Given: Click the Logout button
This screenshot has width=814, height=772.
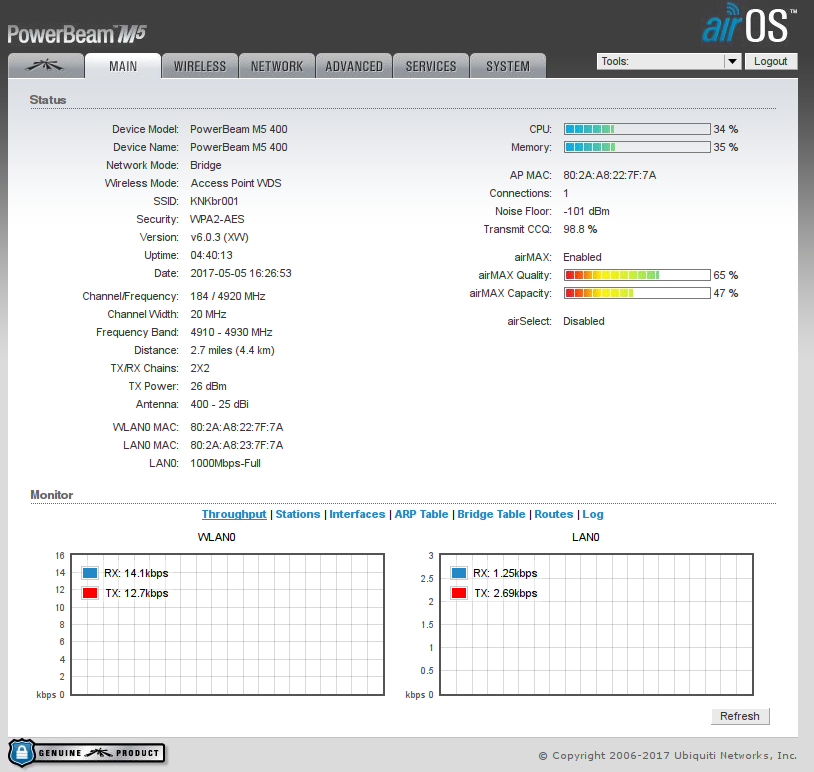Looking at the screenshot, I should pyautogui.click(x=771, y=61).
